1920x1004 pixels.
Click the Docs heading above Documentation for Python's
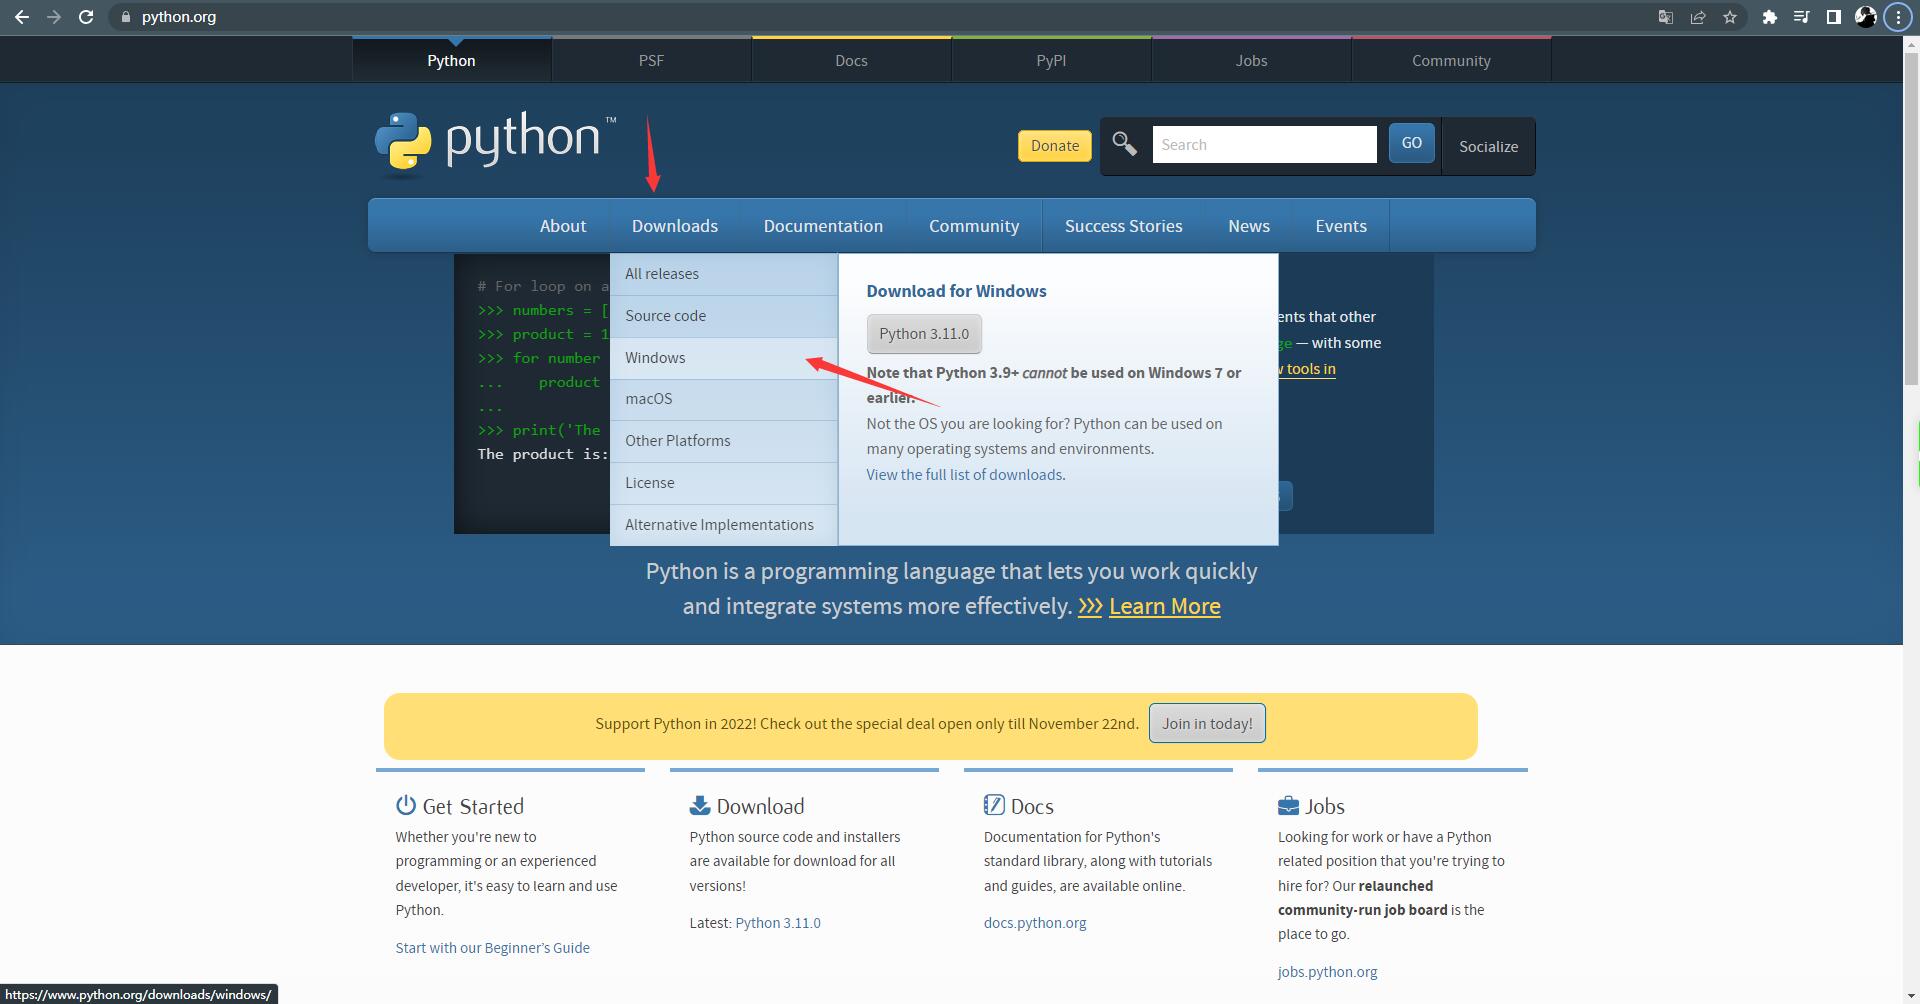1032,806
